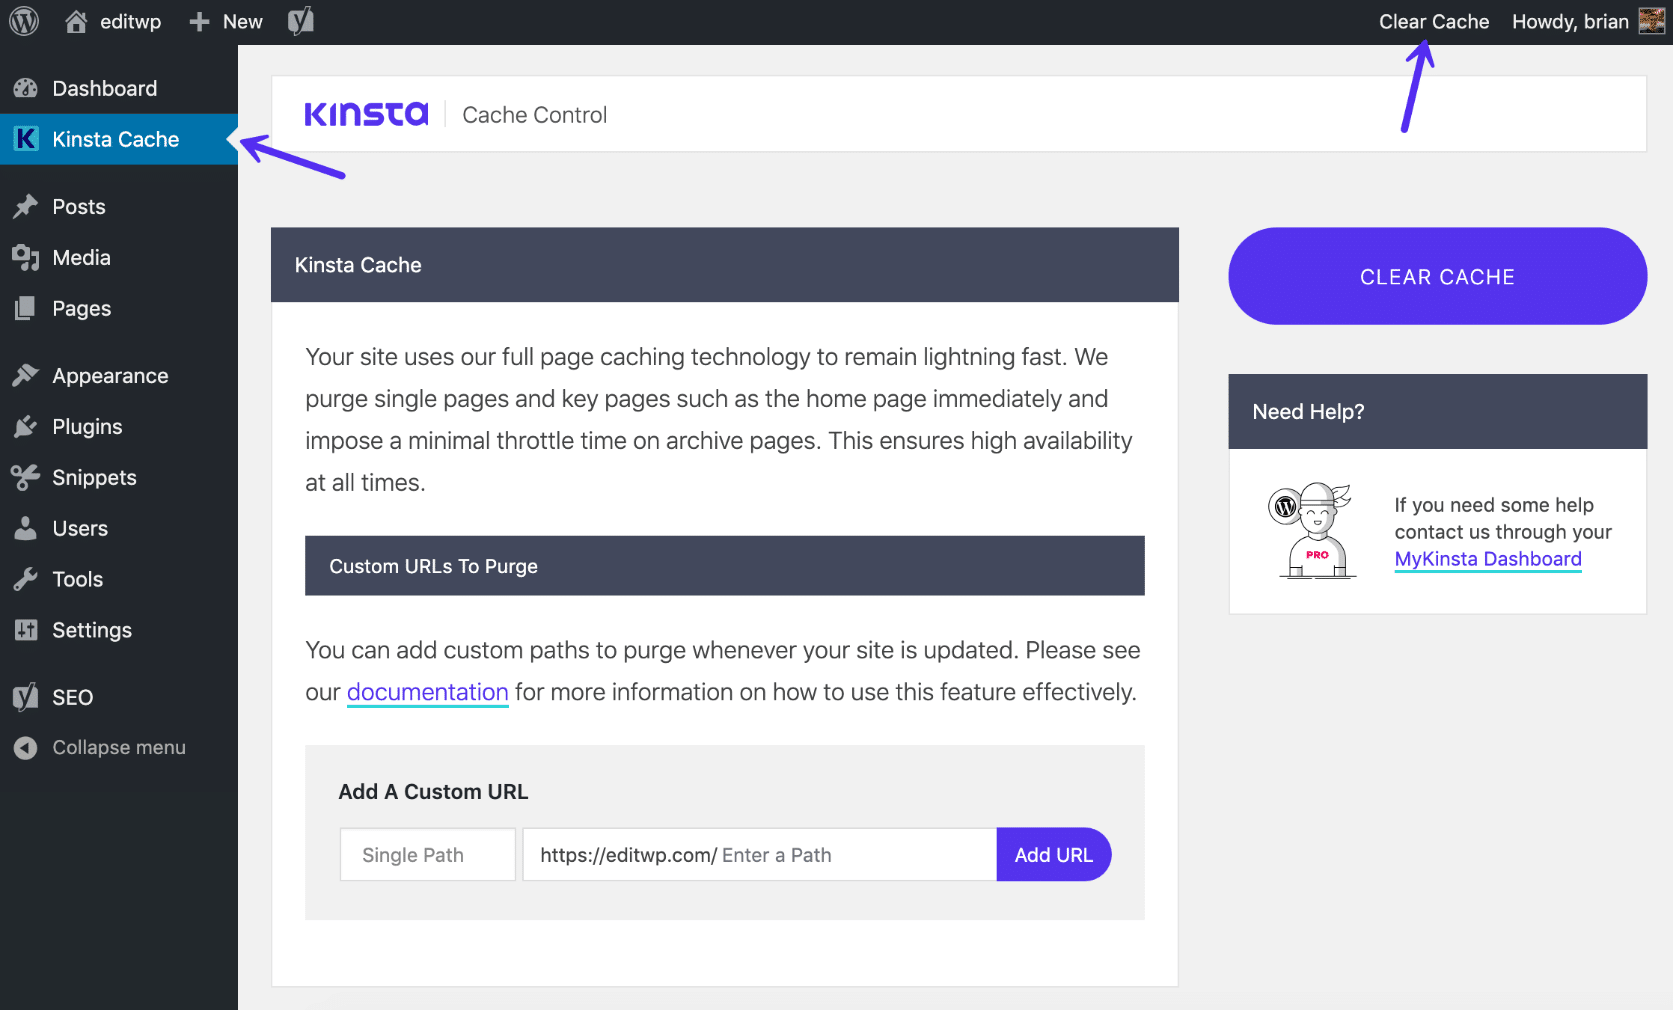
Task: Open the Snippets scissors icon
Action: click(x=25, y=477)
